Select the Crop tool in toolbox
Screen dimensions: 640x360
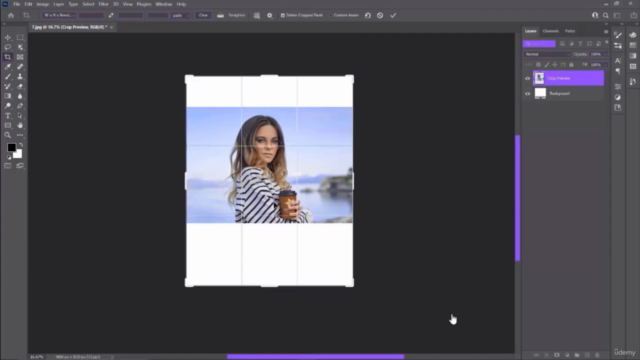coord(8,57)
